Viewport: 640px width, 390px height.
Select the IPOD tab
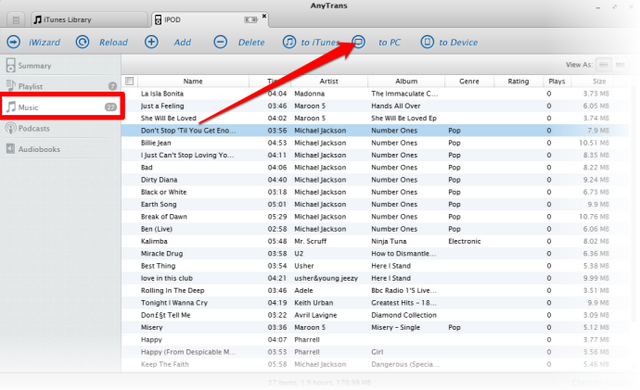[x=209, y=20]
